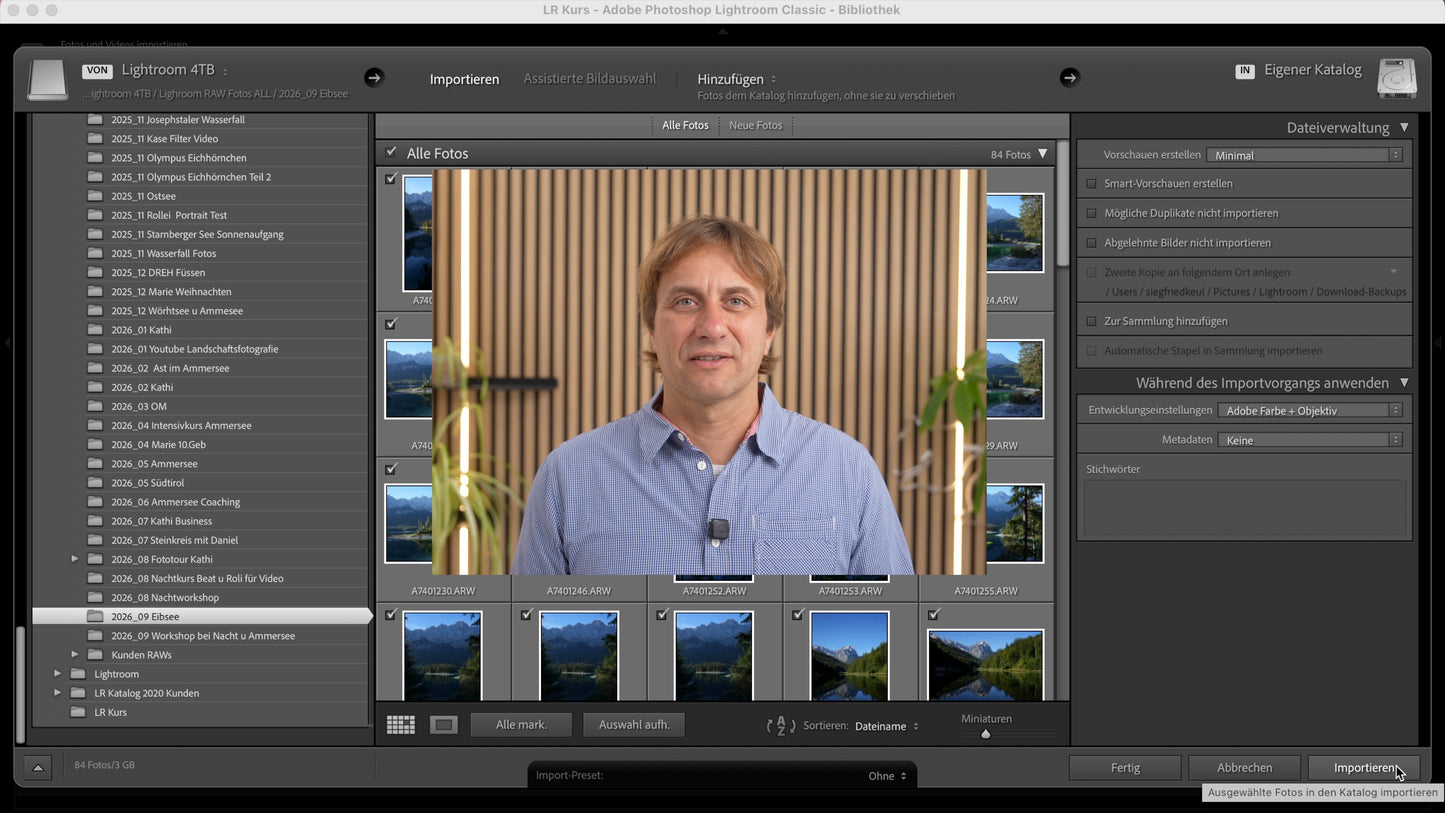Switch to loupe single-image view

(x=444, y=725)
